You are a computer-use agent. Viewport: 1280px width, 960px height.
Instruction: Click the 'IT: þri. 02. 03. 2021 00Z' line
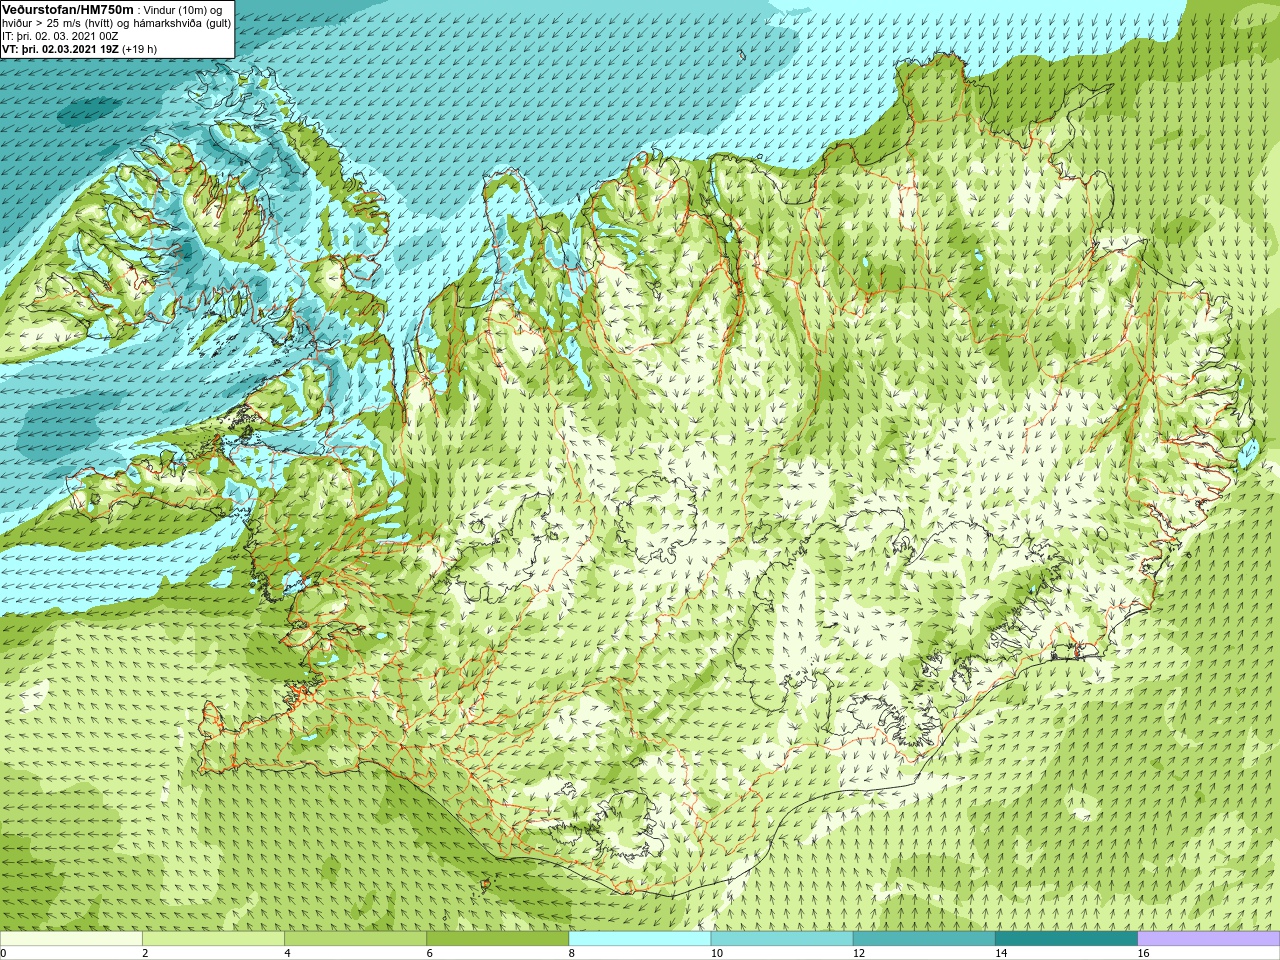click(60, 36)
